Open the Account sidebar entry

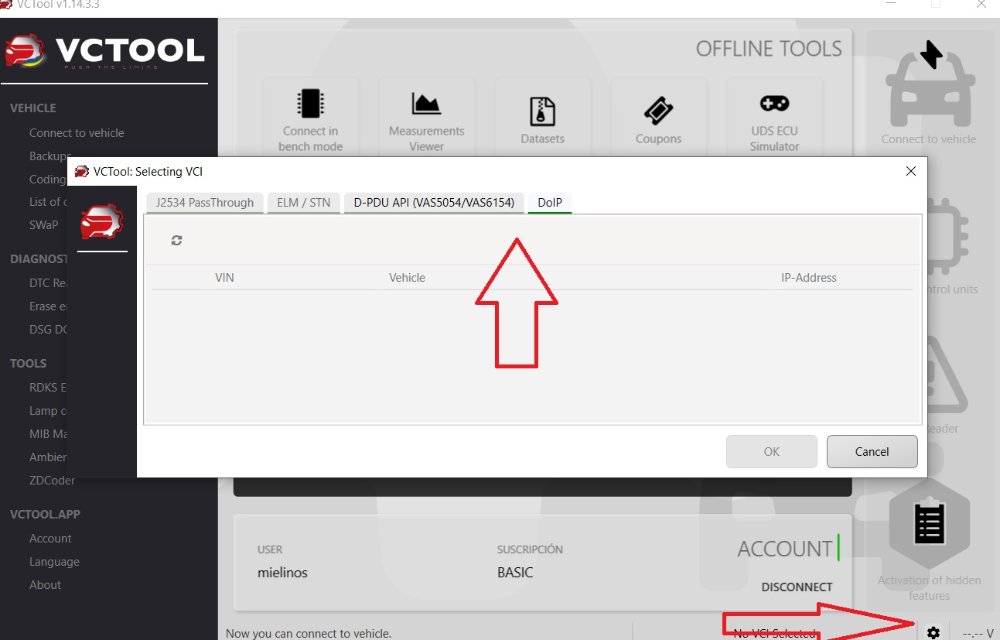pyautogui.click(x=50, y=539)
